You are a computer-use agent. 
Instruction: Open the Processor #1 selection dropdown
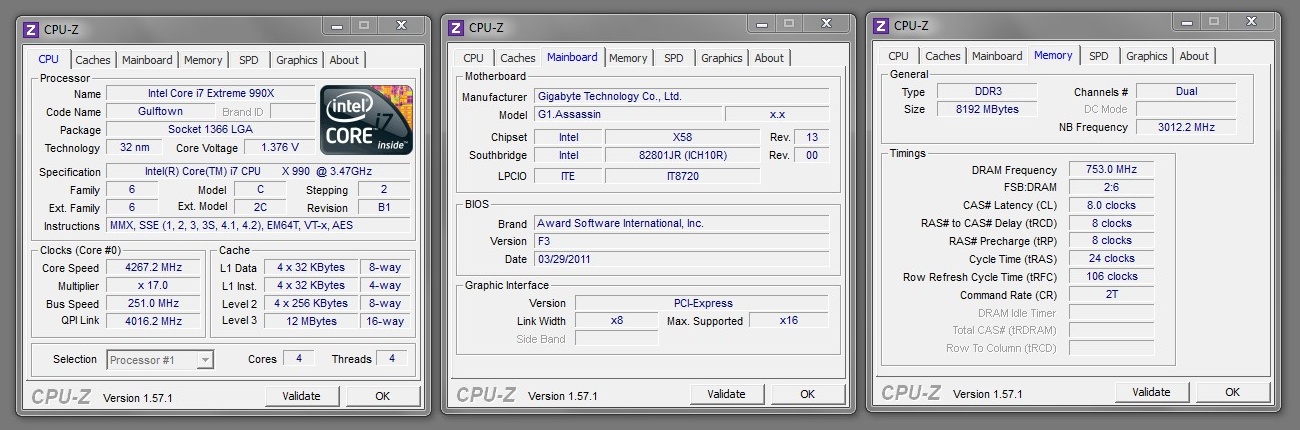[160, 360]
